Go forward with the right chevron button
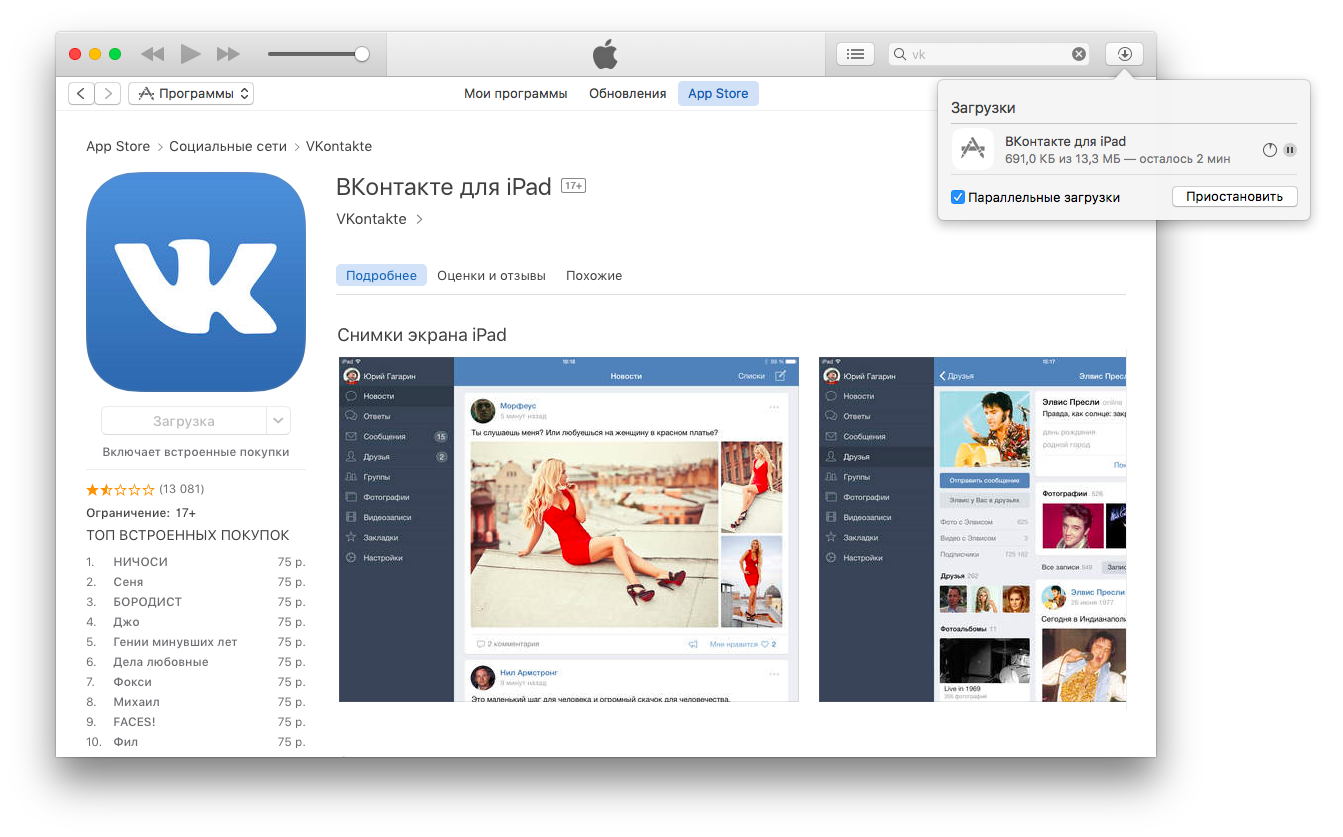This screenshot has height=837, width=1343. coord(108,93)
